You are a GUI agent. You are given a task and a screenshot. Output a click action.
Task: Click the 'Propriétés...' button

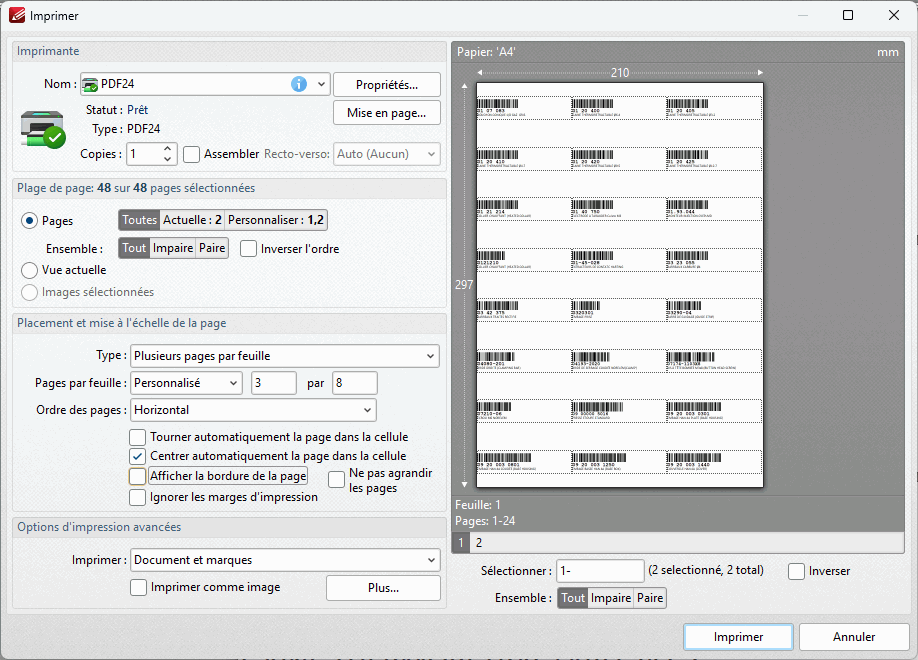386,85
